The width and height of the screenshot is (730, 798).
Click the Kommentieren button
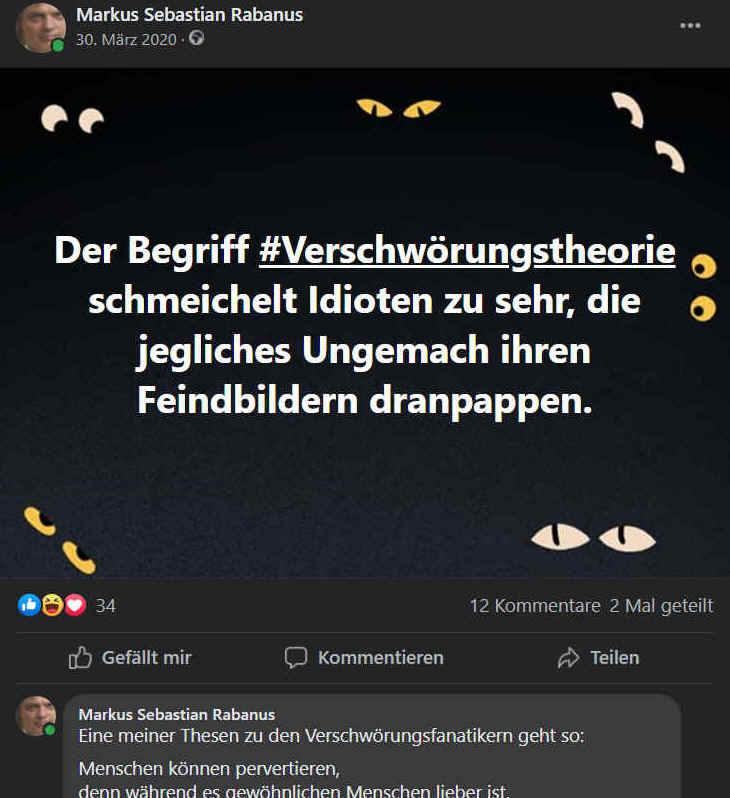click(x=364, y=658)
